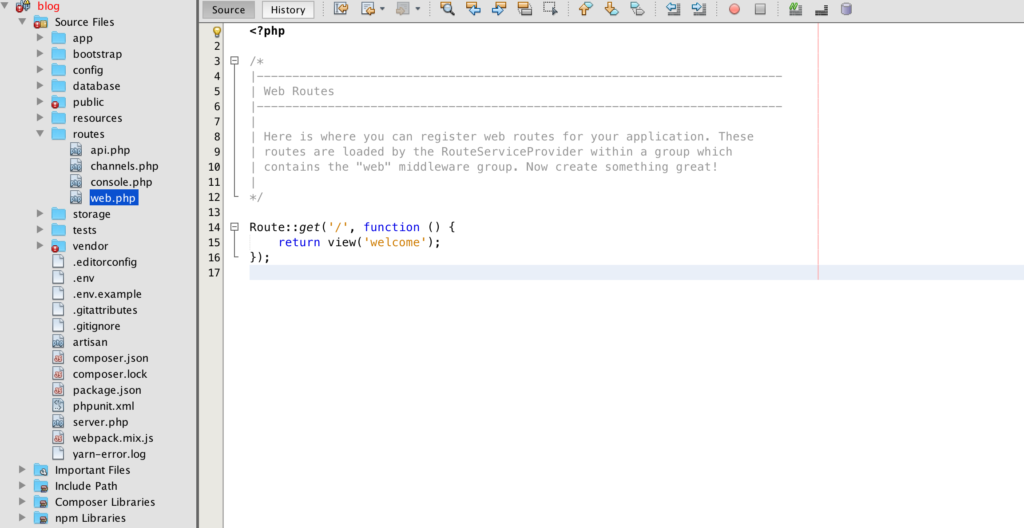This screenshot has width=1024, height=528.
Task: Collapse the comment block fold at line 3
Action: tap(235, 61)
